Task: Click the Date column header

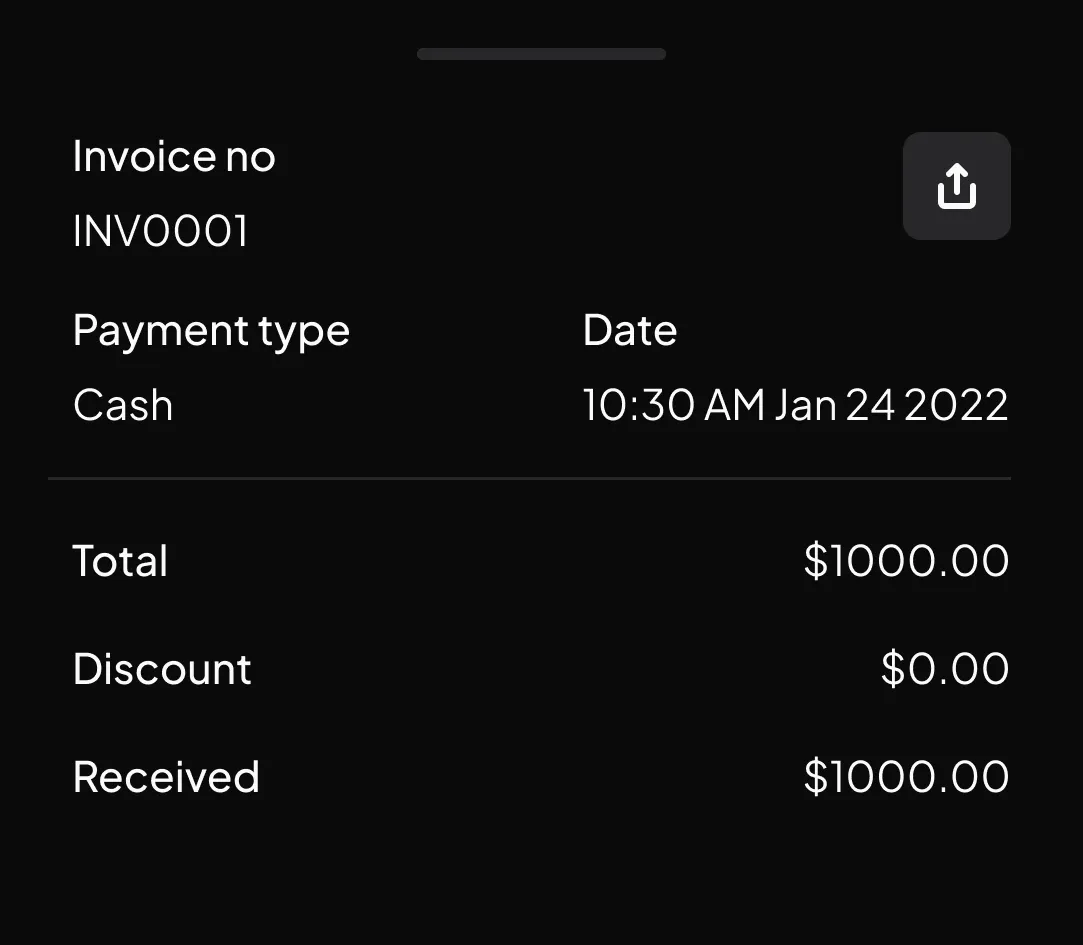Action: pyautogui.click(x=630, y=329)
